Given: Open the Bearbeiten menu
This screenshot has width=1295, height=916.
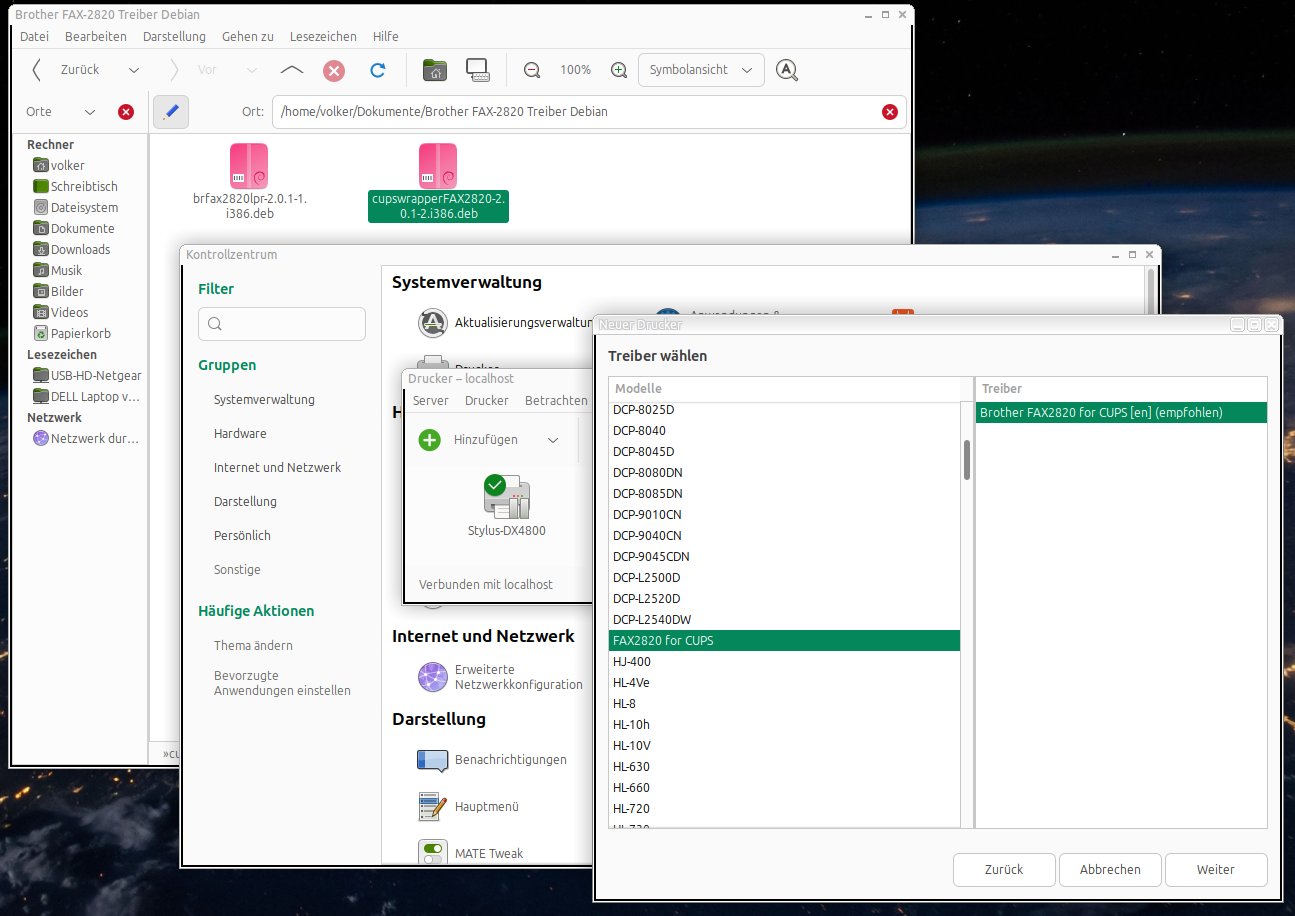Looking at the screenshot, I should coord(96,36).
